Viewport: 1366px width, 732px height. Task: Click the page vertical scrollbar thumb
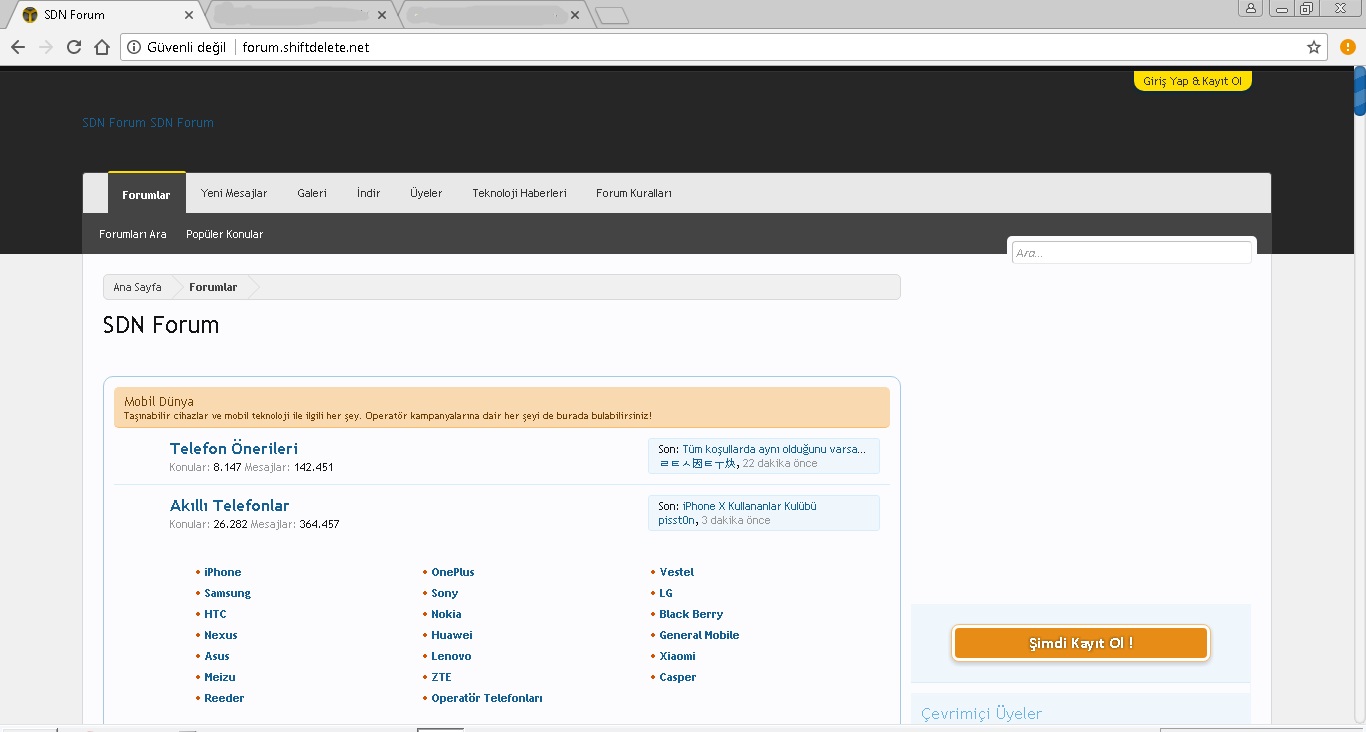[x=1360, y=92]
